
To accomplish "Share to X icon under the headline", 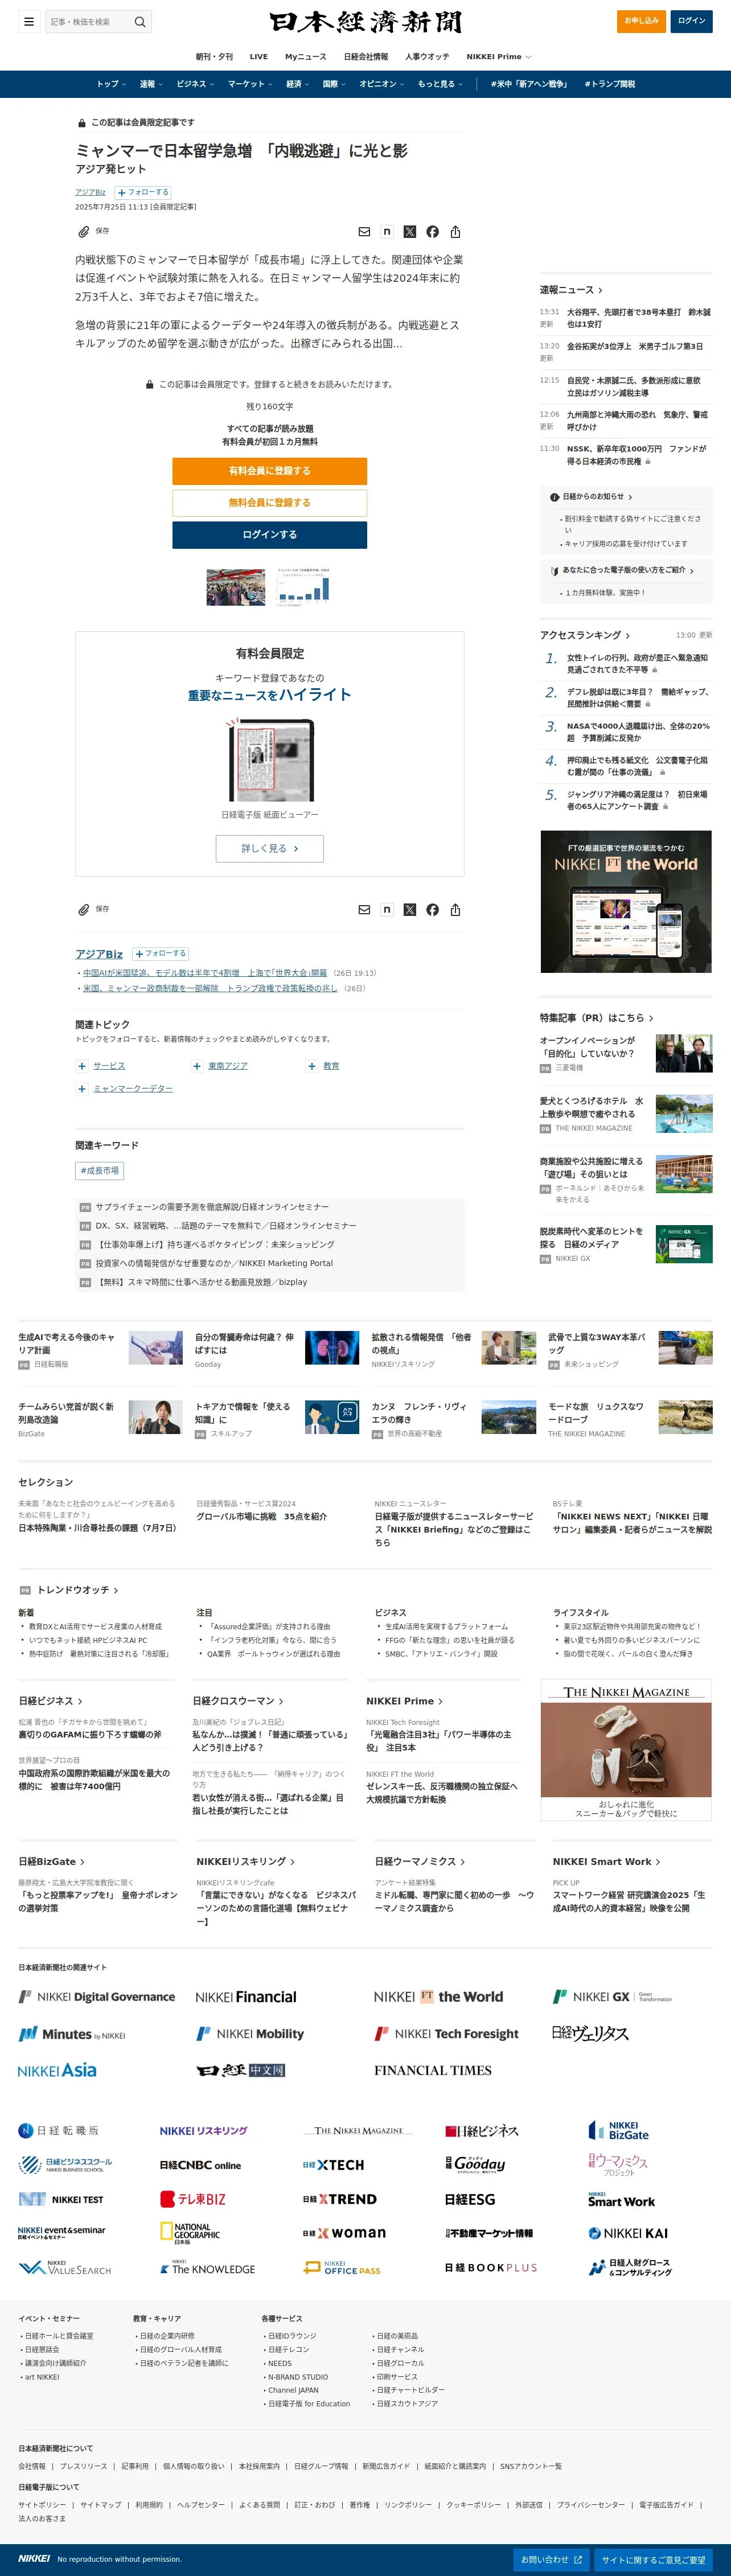I will [x=410, y=232].
